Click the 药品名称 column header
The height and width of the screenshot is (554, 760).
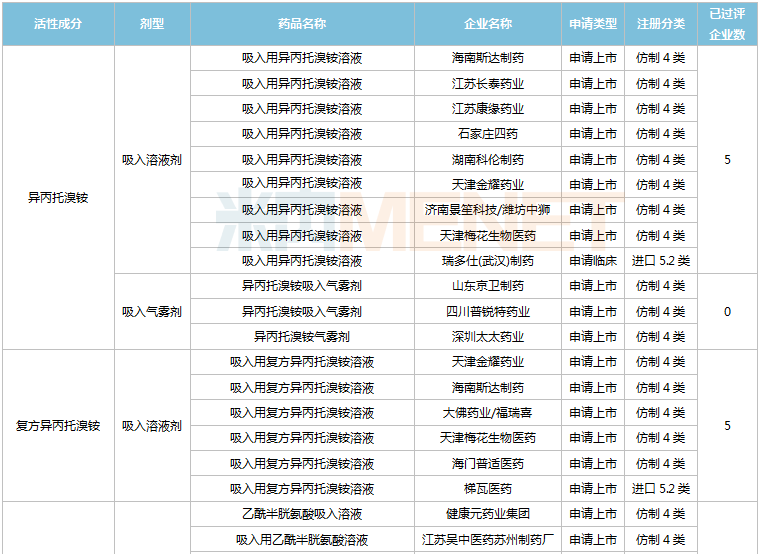click(x=302, y=24)
